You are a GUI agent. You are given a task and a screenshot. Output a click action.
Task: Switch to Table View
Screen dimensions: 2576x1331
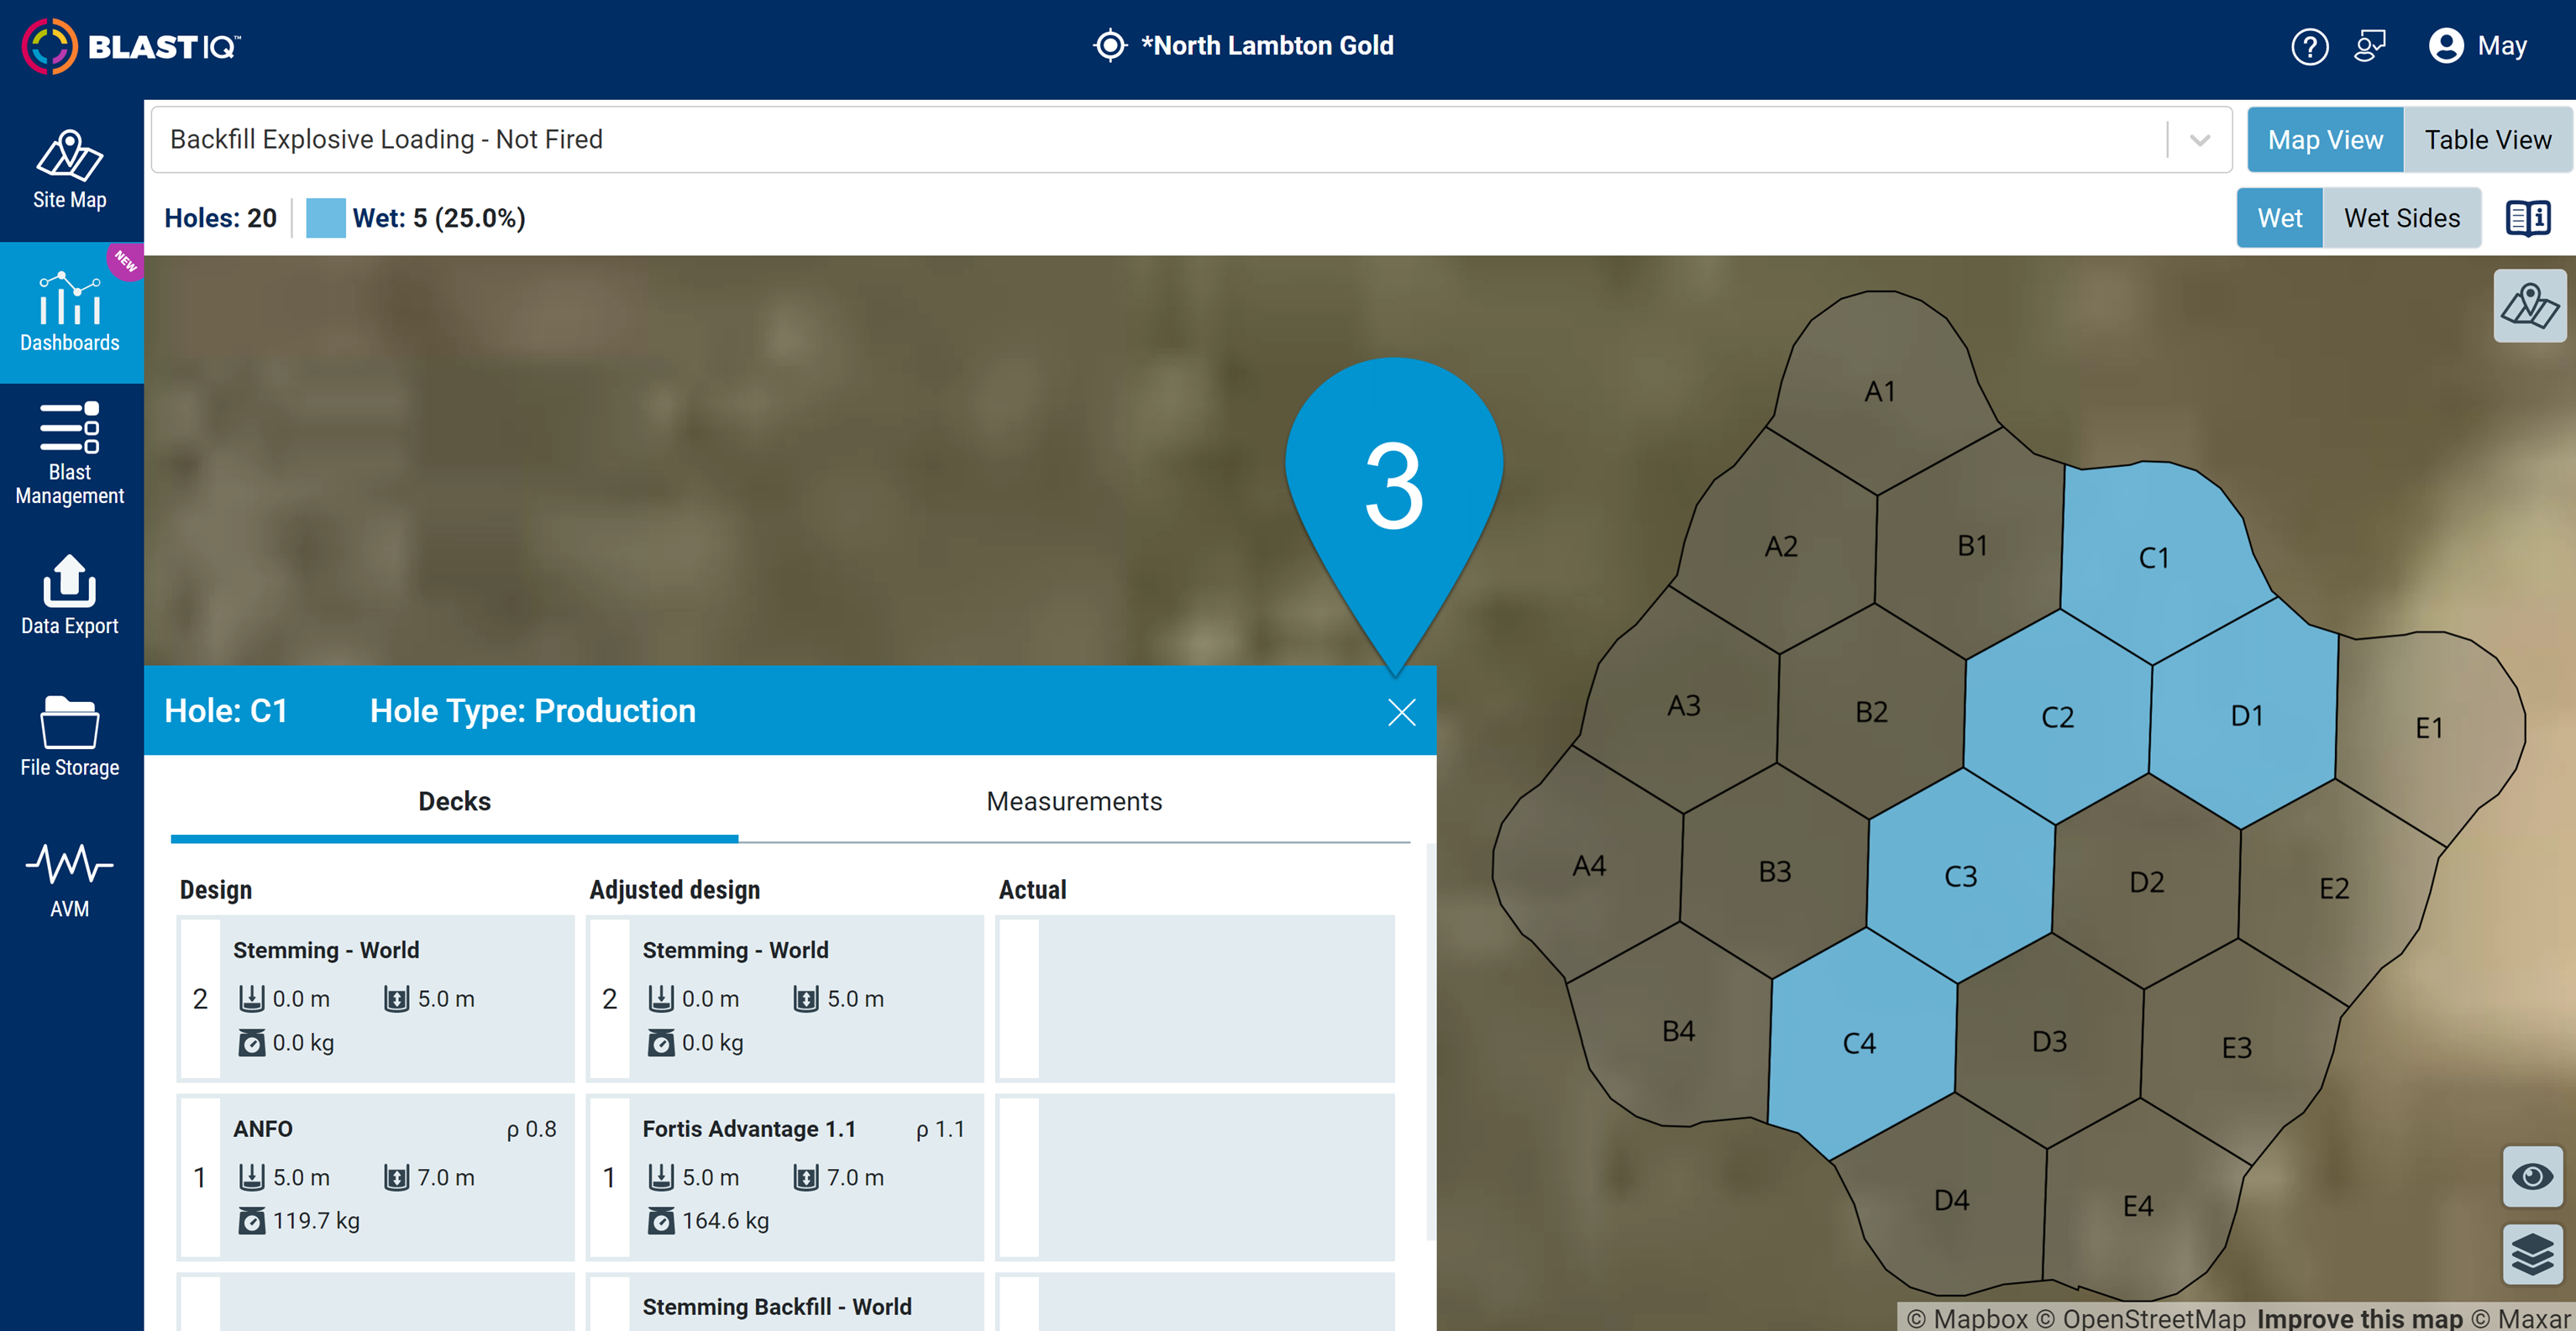(x=2487, y=140)
